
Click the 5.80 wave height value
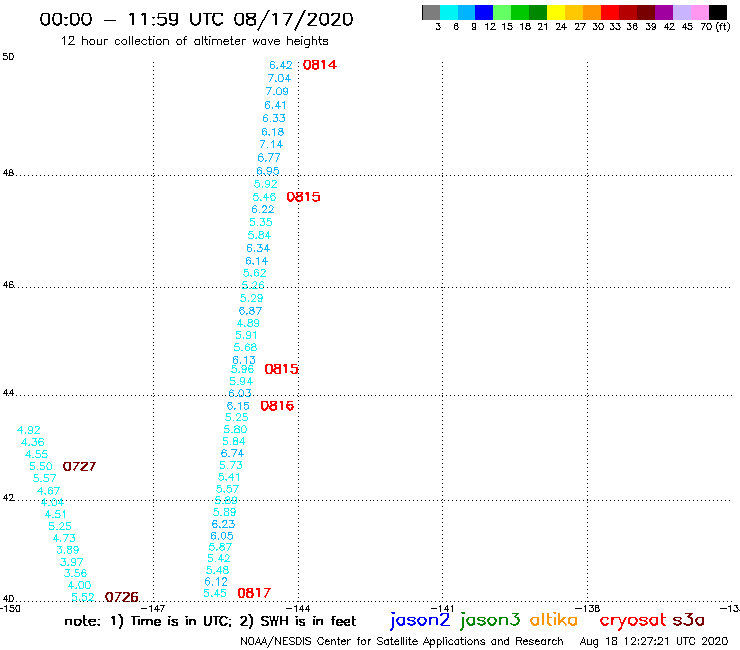tap(235, 429)
